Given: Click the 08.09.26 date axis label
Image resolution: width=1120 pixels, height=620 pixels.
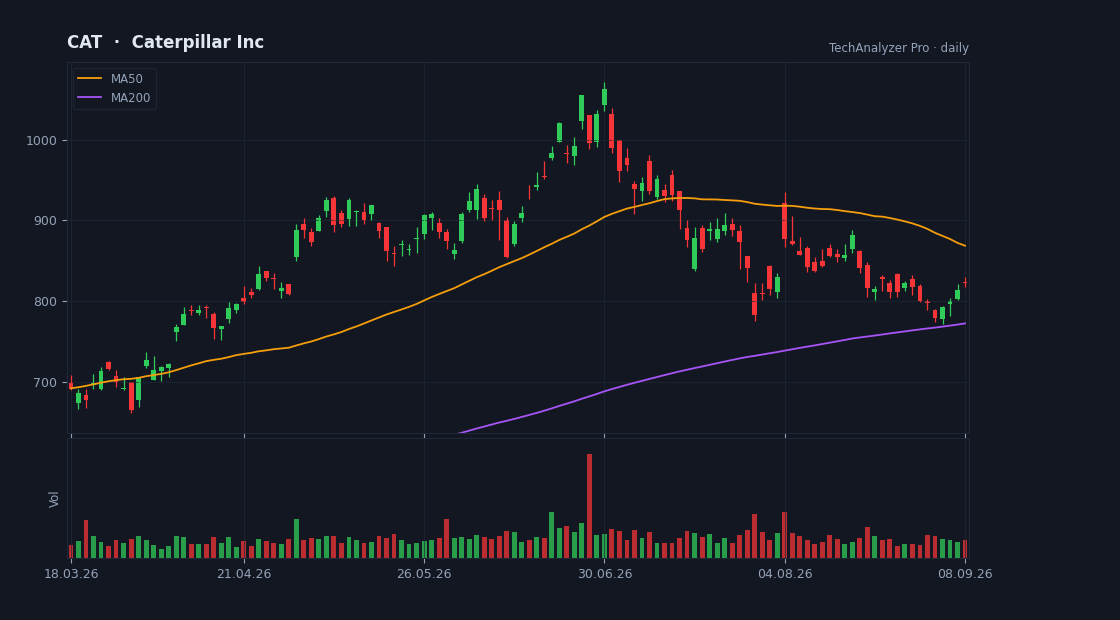Looking at the screenshot, I should tap(965, 574).
